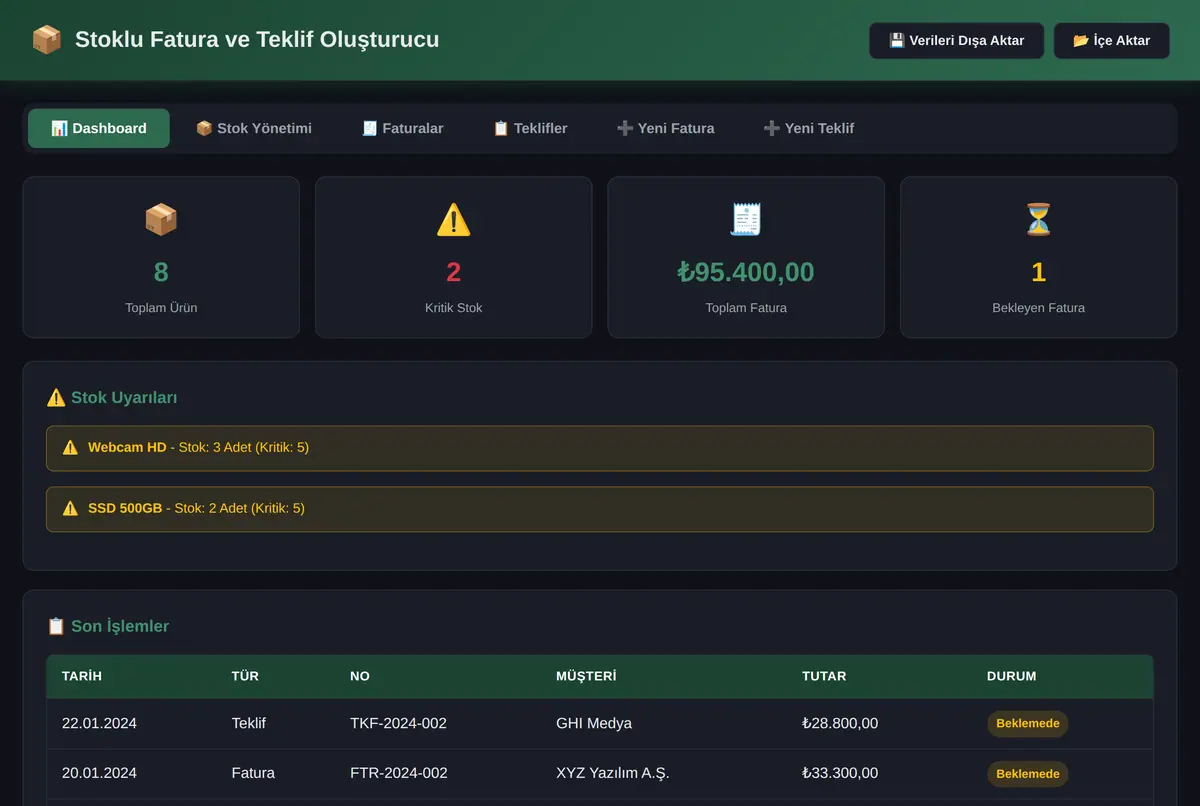Click the Verileri Dışa Aktar button
Image resolution: width=1200 pixels, height=806 pixels.
pos(957,41)
